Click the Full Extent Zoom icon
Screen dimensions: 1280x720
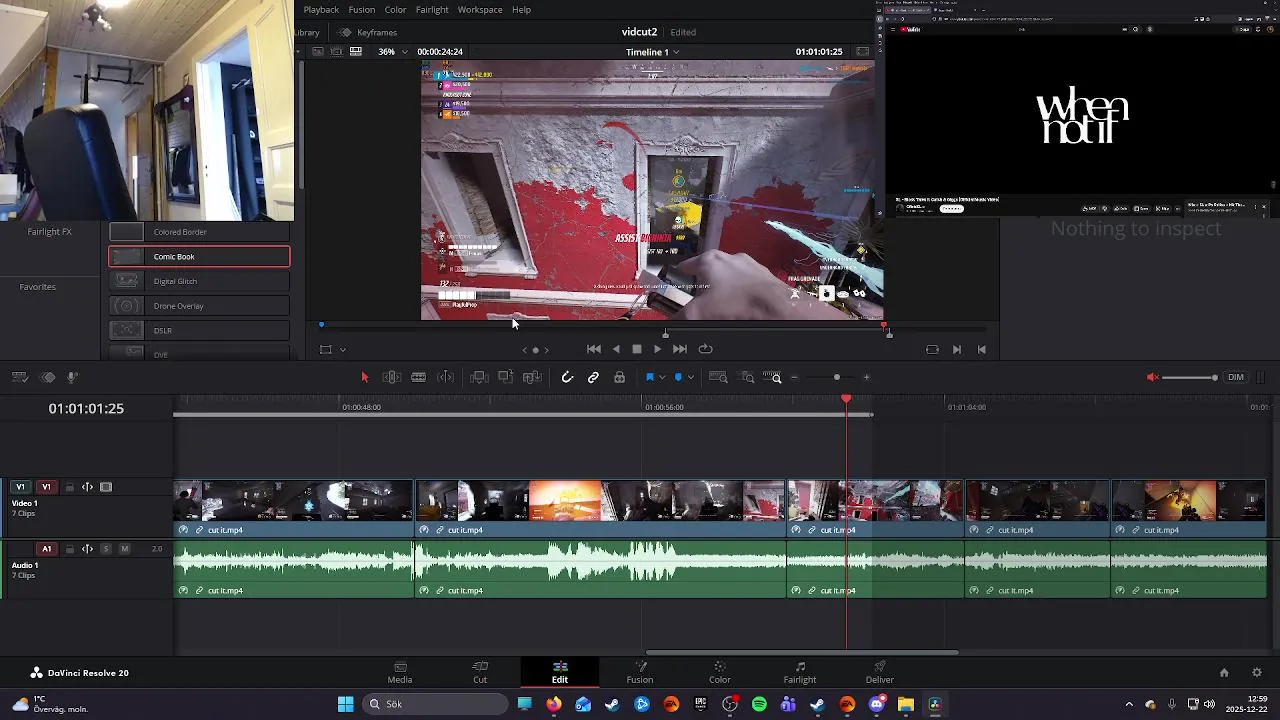(718, 377)
